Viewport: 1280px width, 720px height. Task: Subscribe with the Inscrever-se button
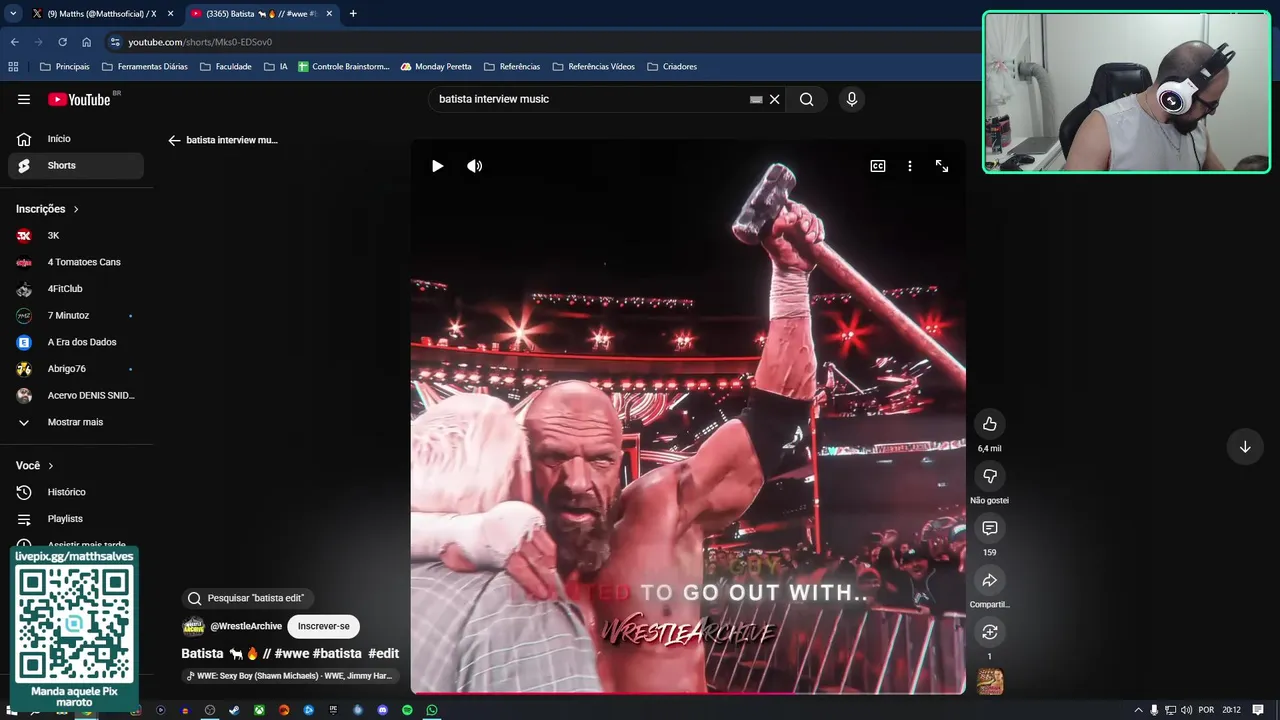(x=323, y=626)
